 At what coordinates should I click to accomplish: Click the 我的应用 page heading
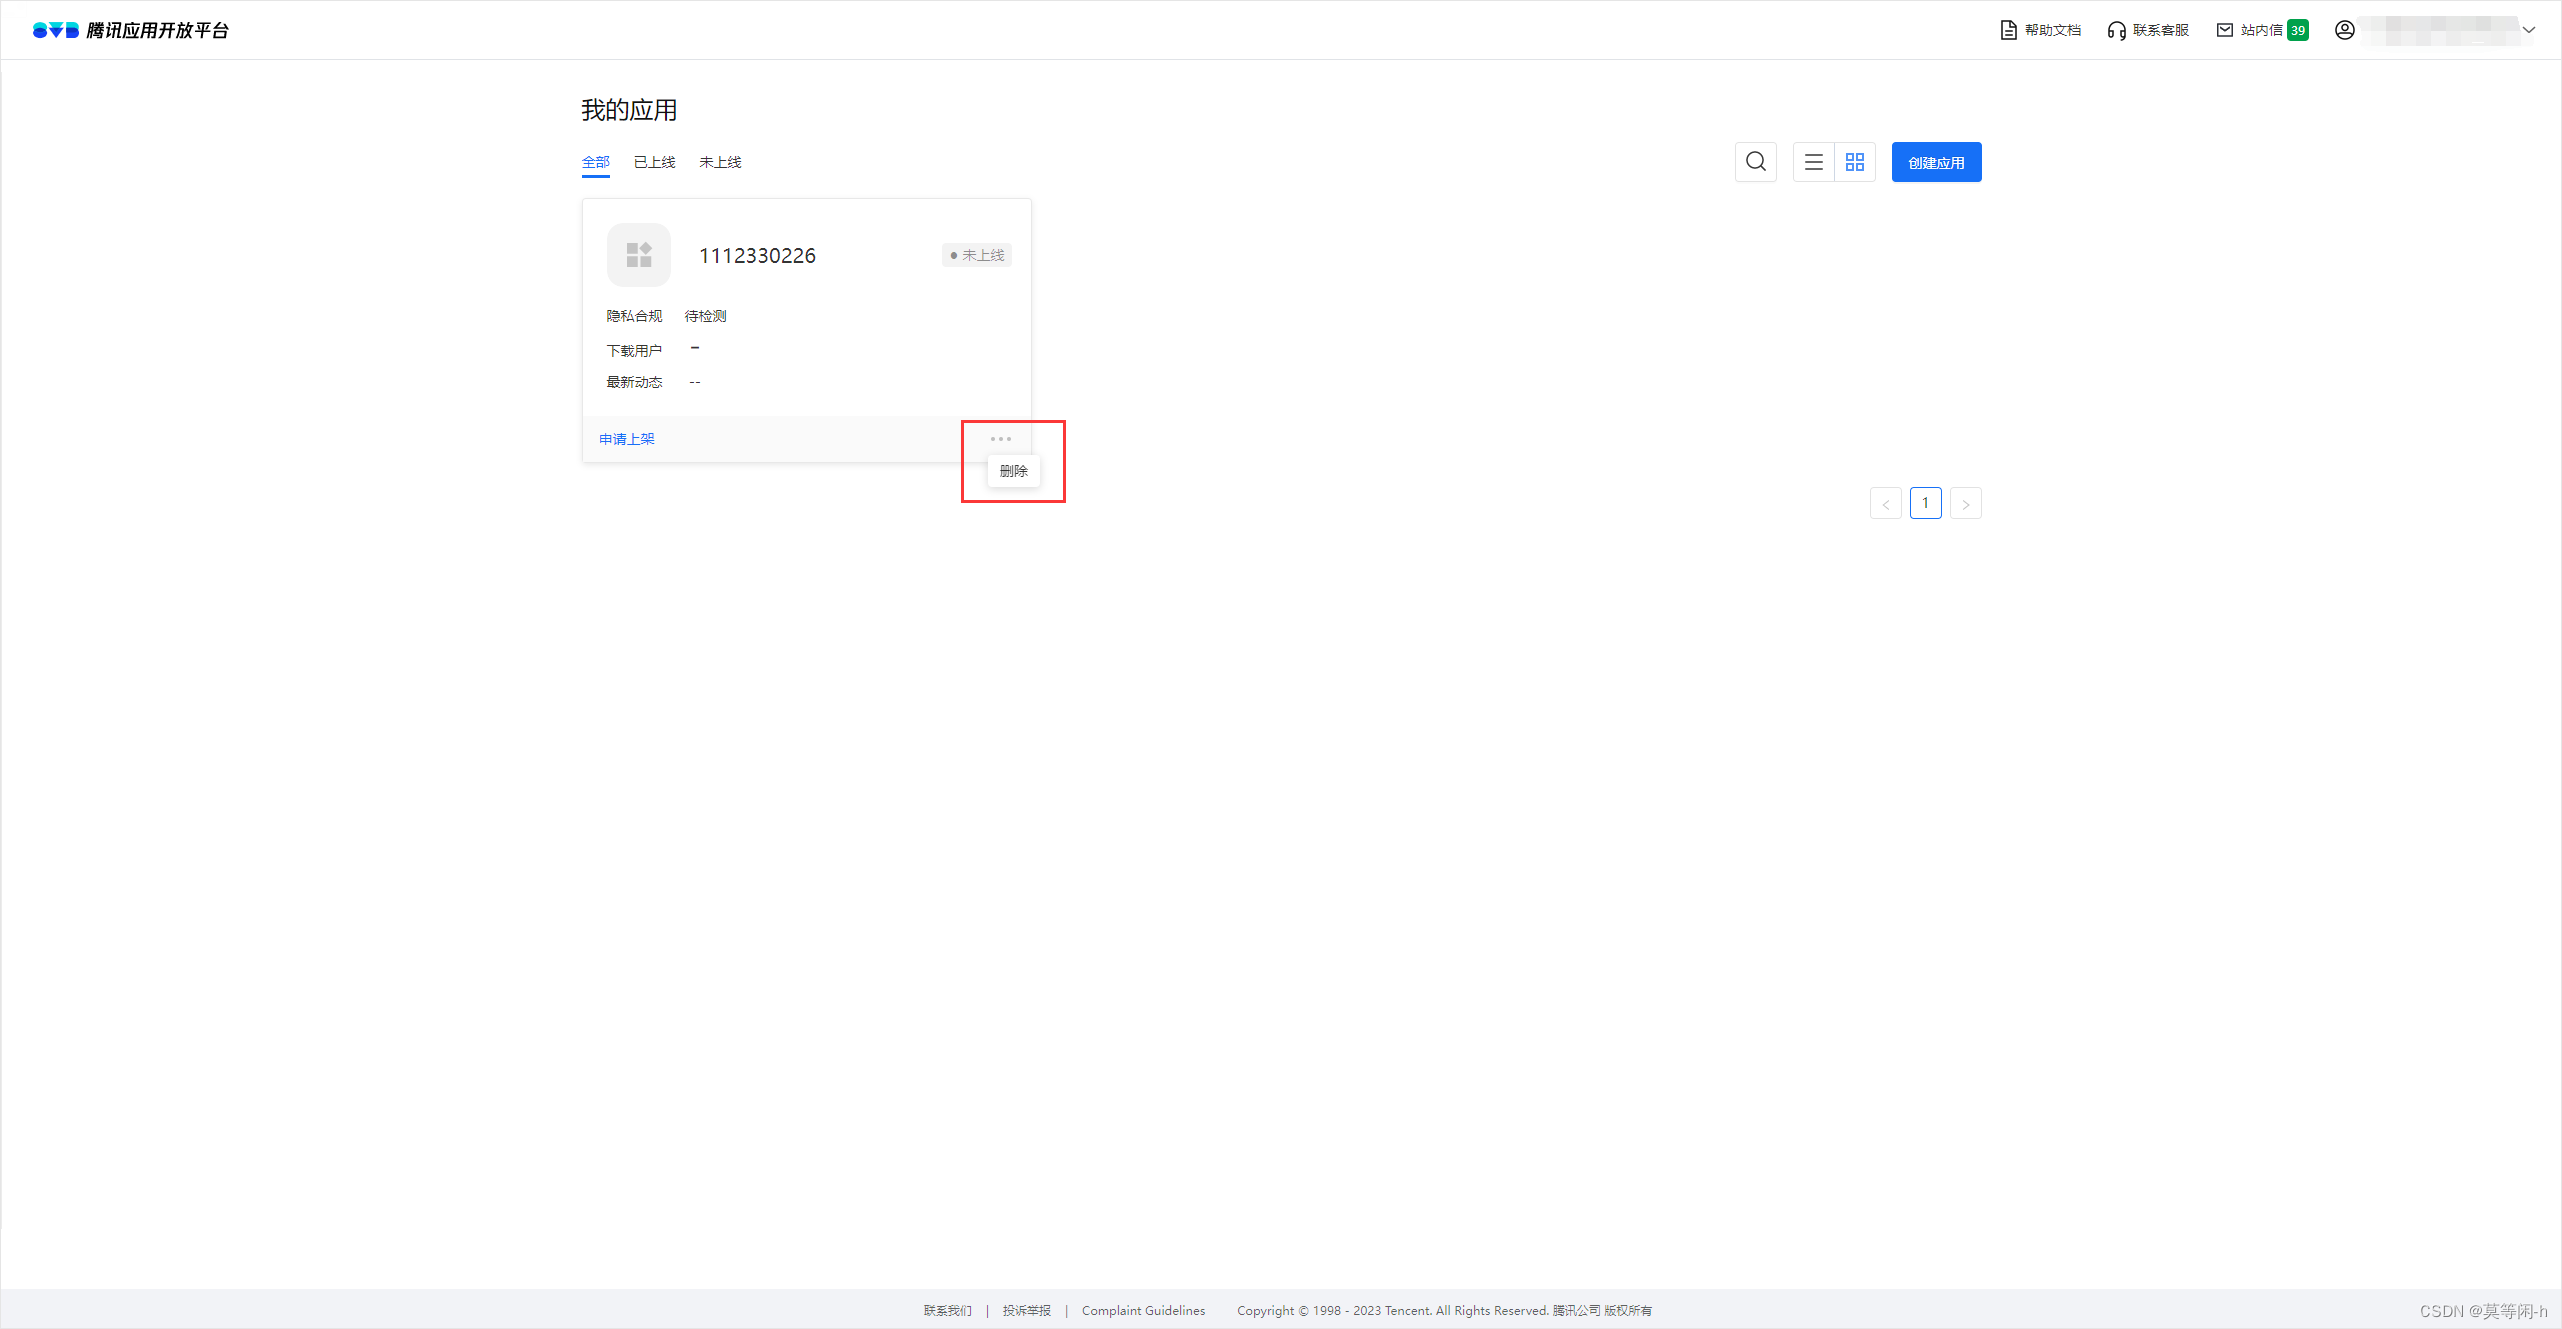pyautogui.click(x=629, y=110)
